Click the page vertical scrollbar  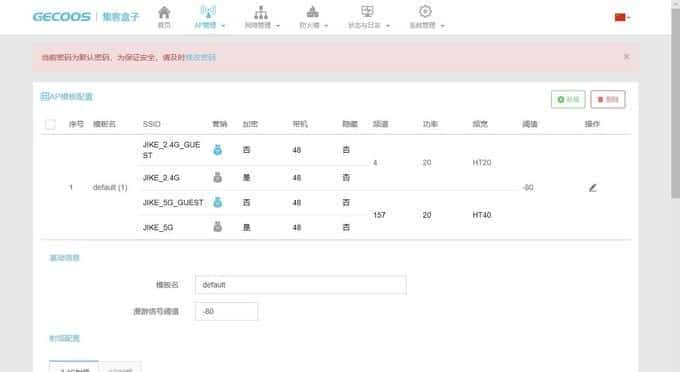pyautogui.click(x=675, y=104)
